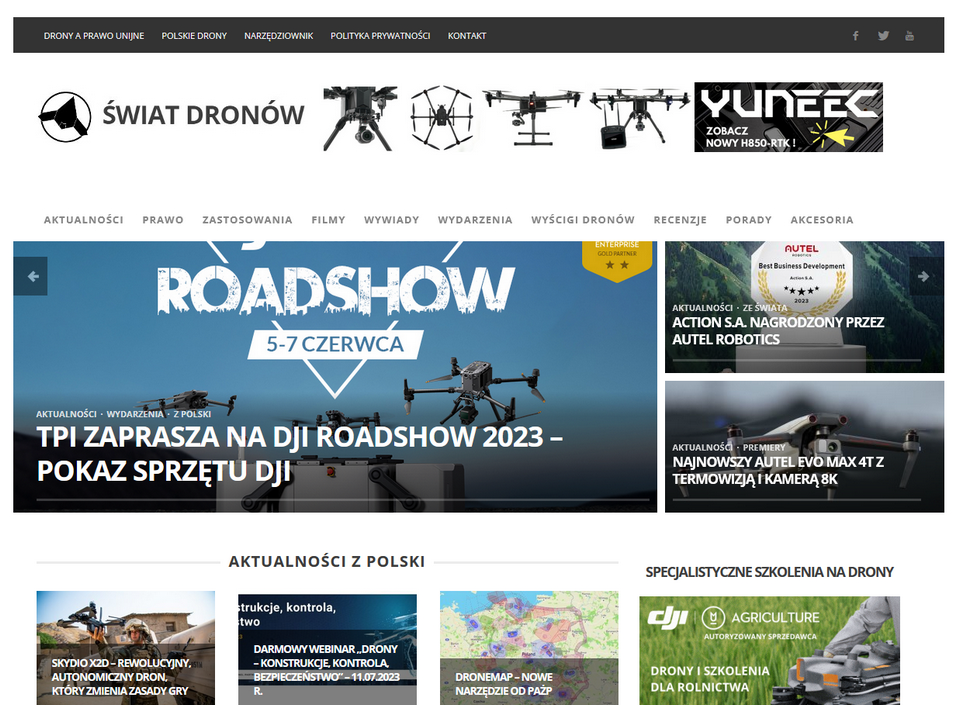Viewport: 960px width, 705px height.
Task: Open Polityka prywatności page
Action: point(380,35)
